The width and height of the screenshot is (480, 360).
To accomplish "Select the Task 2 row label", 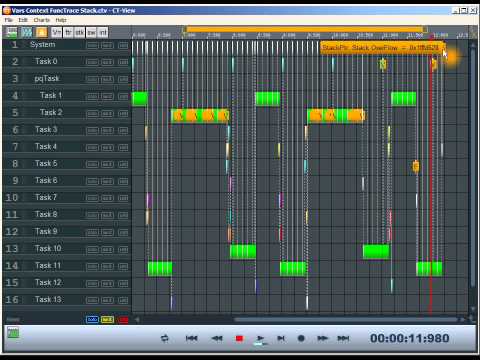I will click(51, 113).
